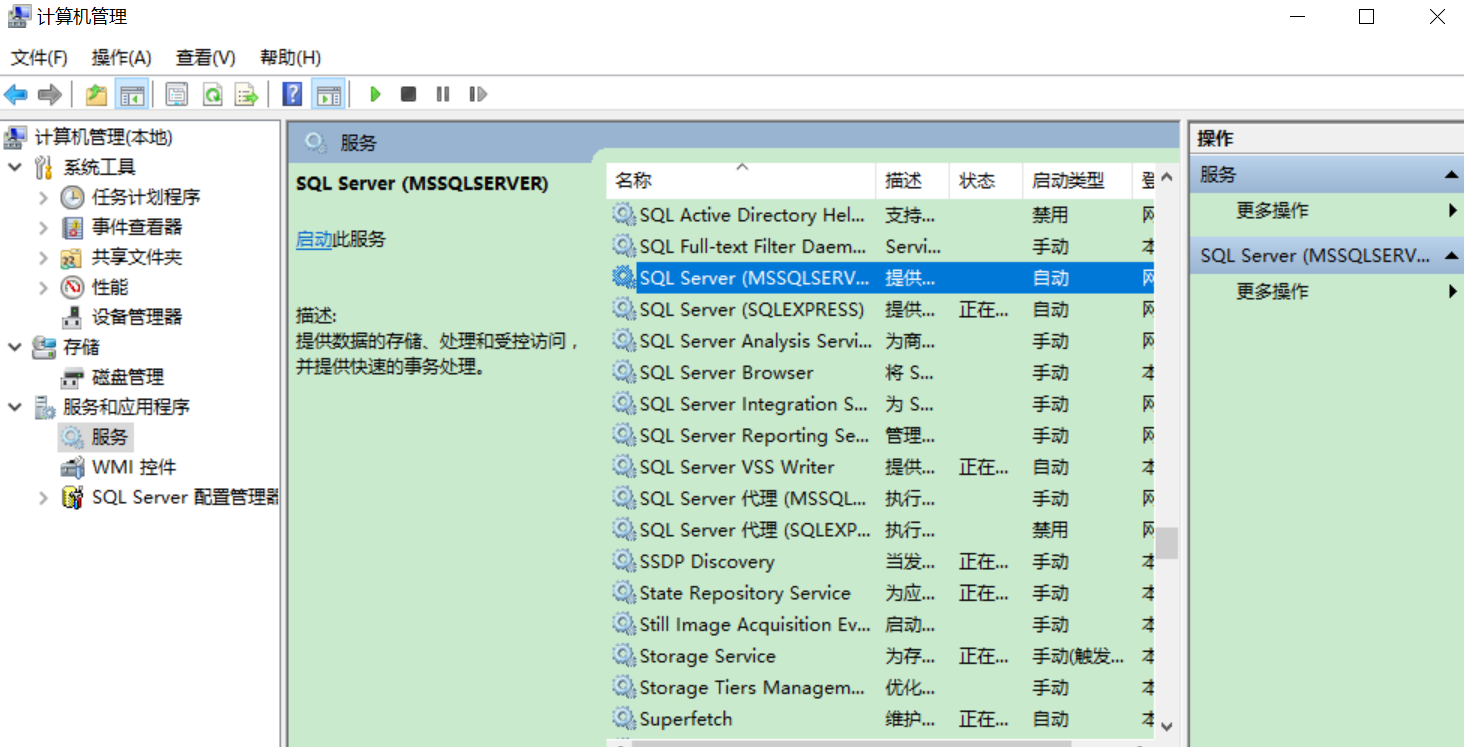Start service with the green play button
Image resolution: width=1464 pixels, height=747 pixels.
[375, 94]
